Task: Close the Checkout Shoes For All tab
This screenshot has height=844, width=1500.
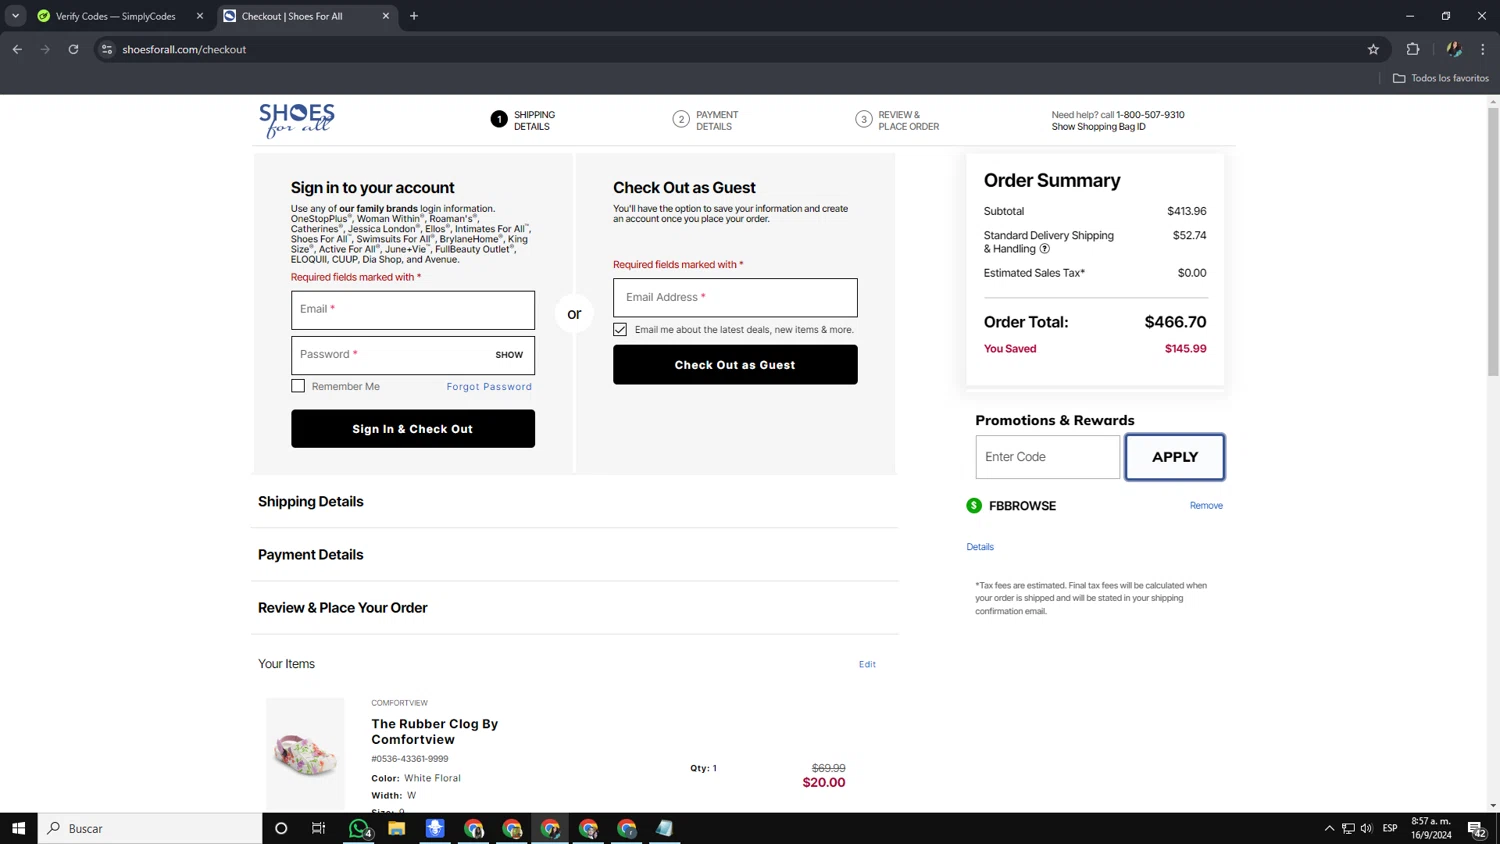Action: (x=386, y=16)
